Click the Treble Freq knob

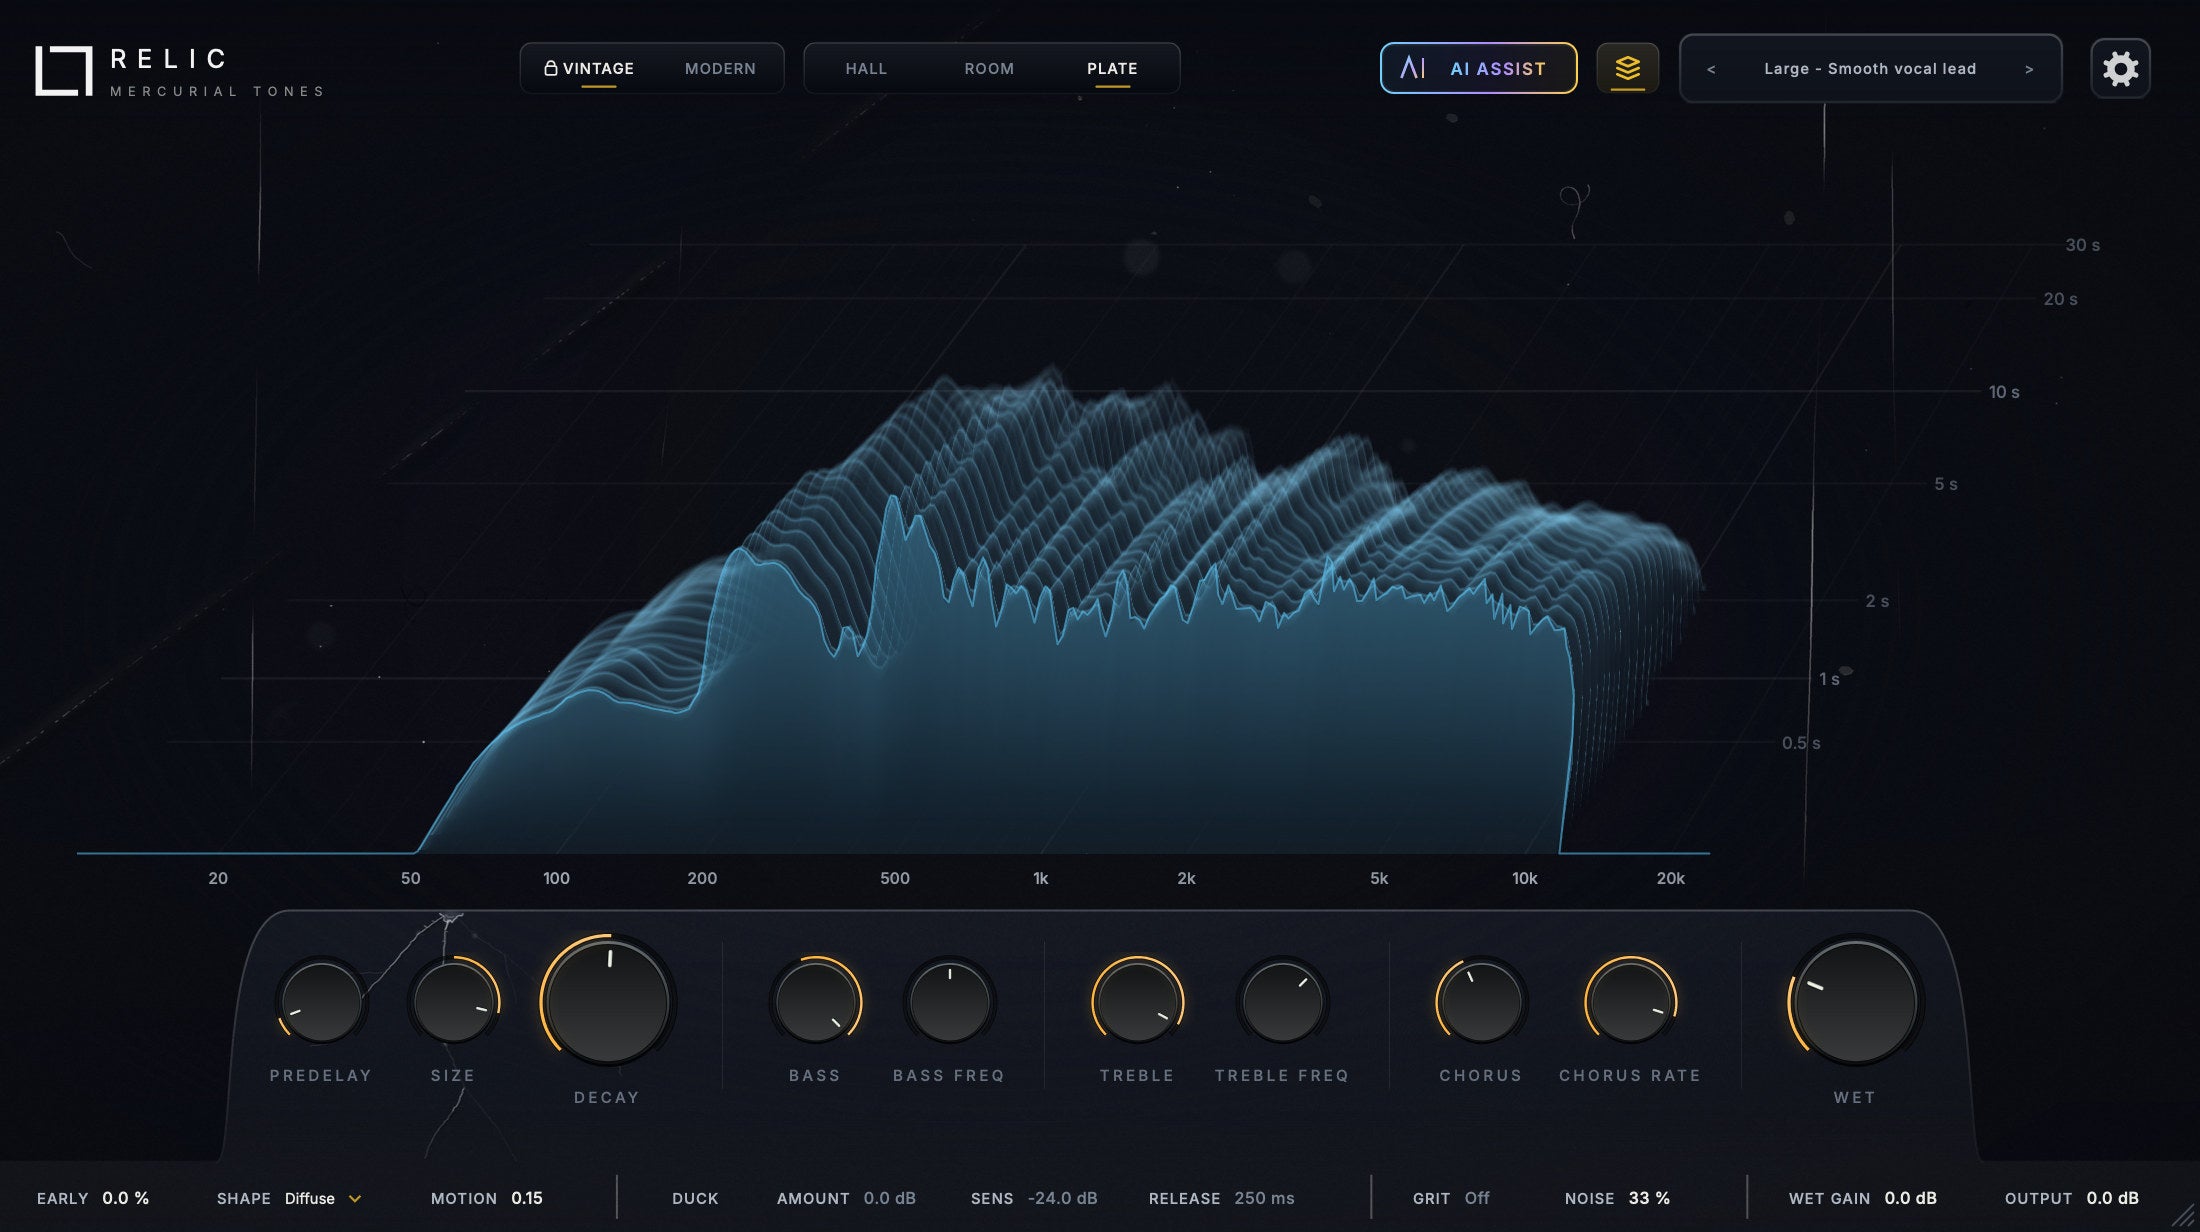(1282, 1002)
